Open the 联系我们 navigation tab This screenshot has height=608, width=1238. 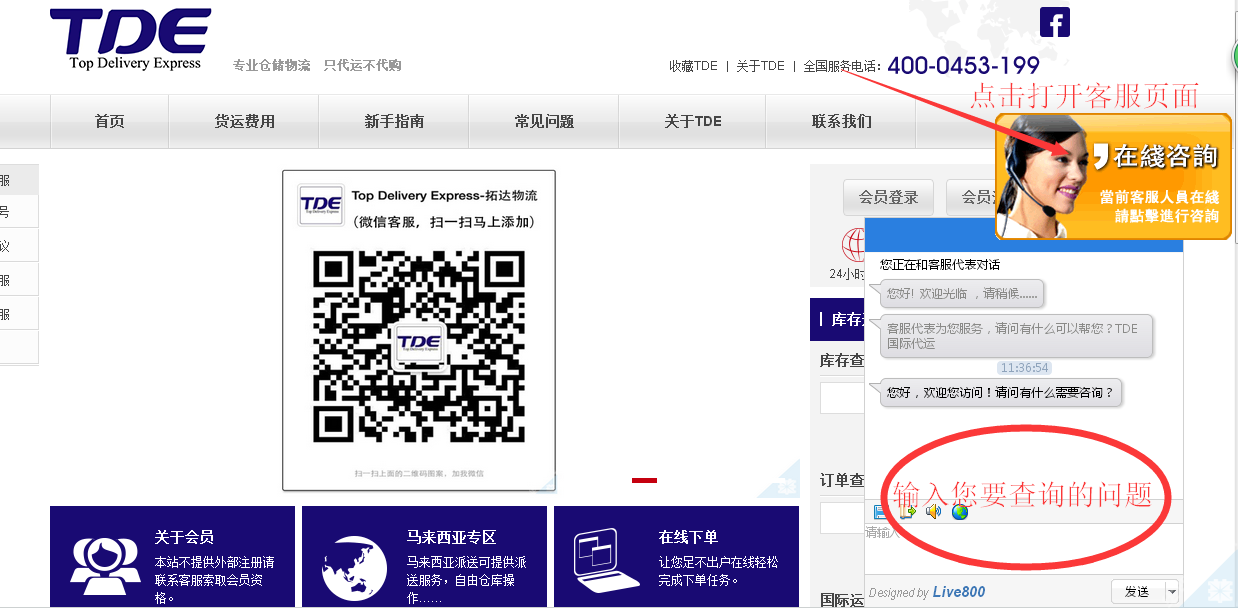point(842,122)
